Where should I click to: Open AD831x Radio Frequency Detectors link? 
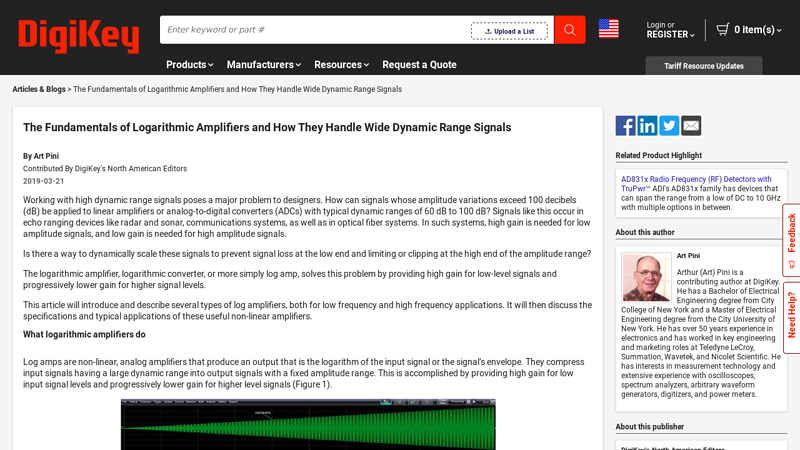click(x=696, y=184)
